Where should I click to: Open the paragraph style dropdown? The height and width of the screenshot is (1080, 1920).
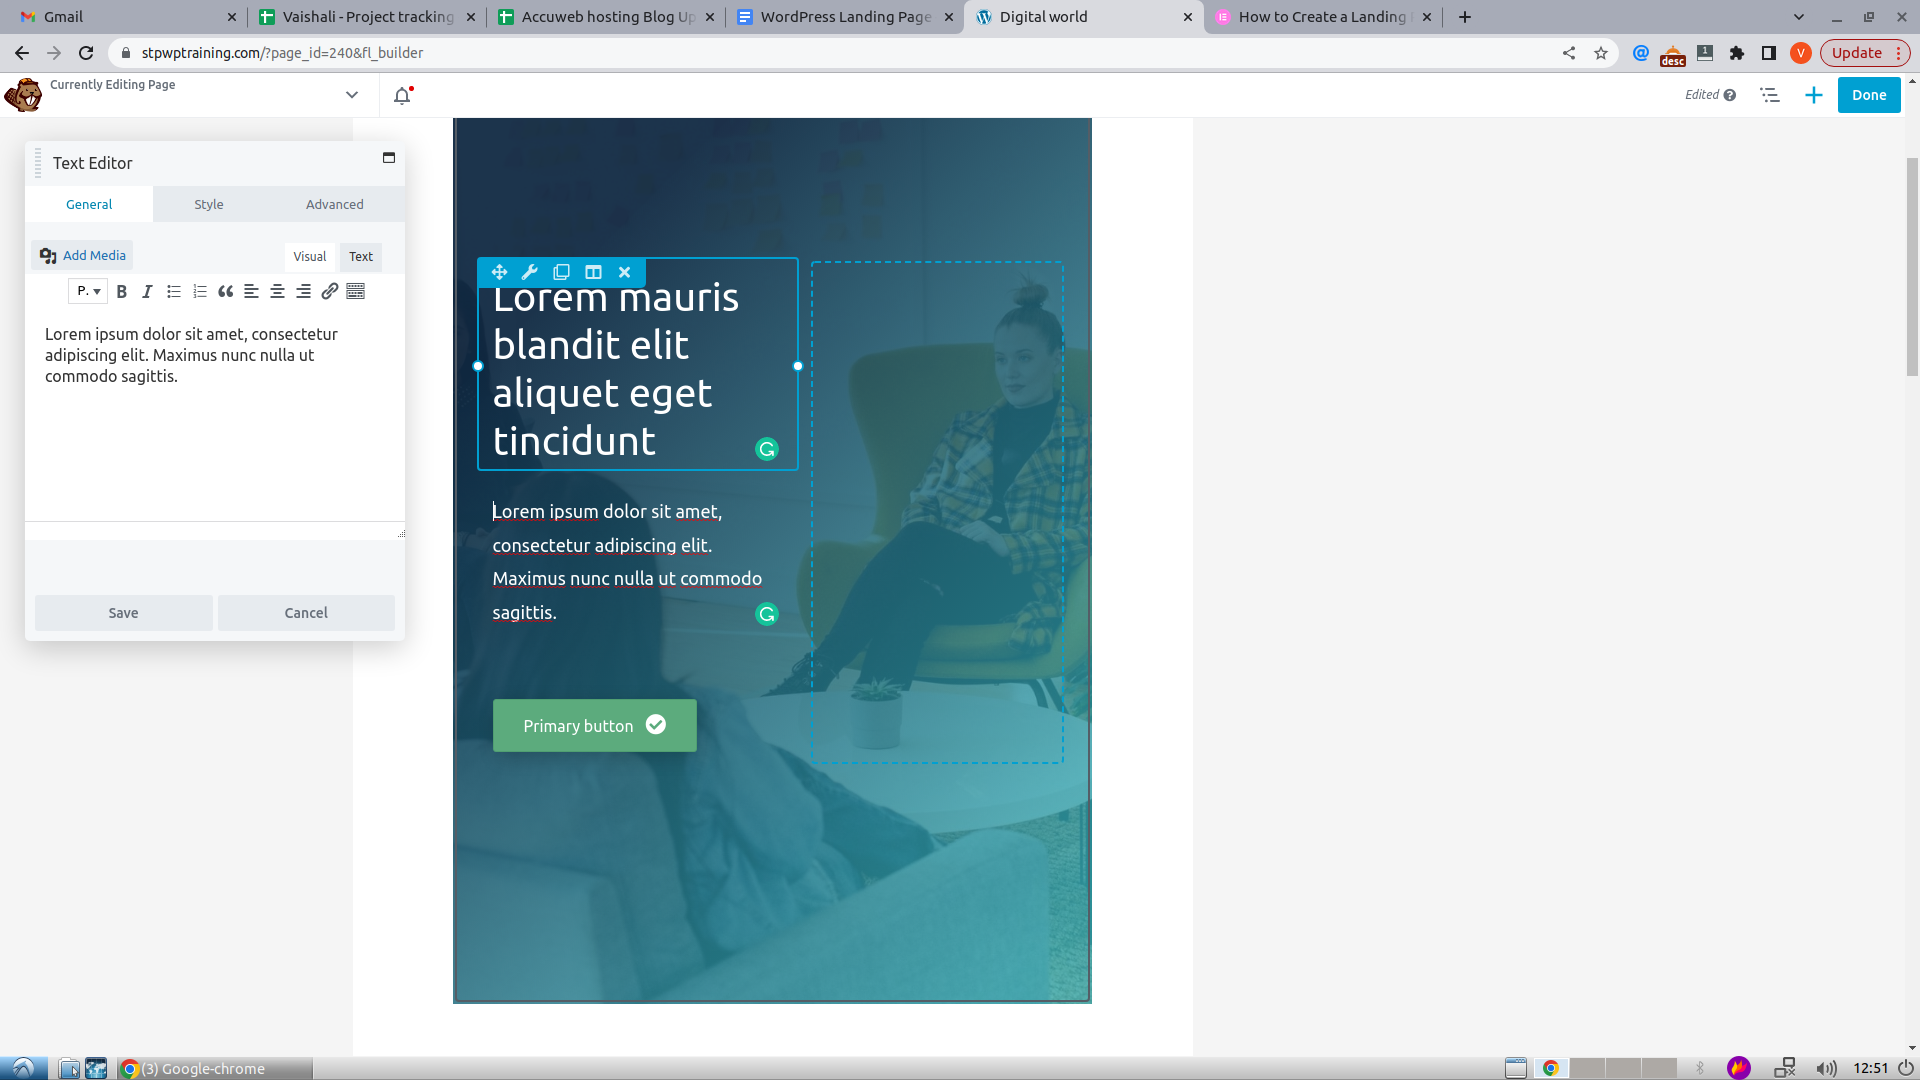[x=88, y=291]
